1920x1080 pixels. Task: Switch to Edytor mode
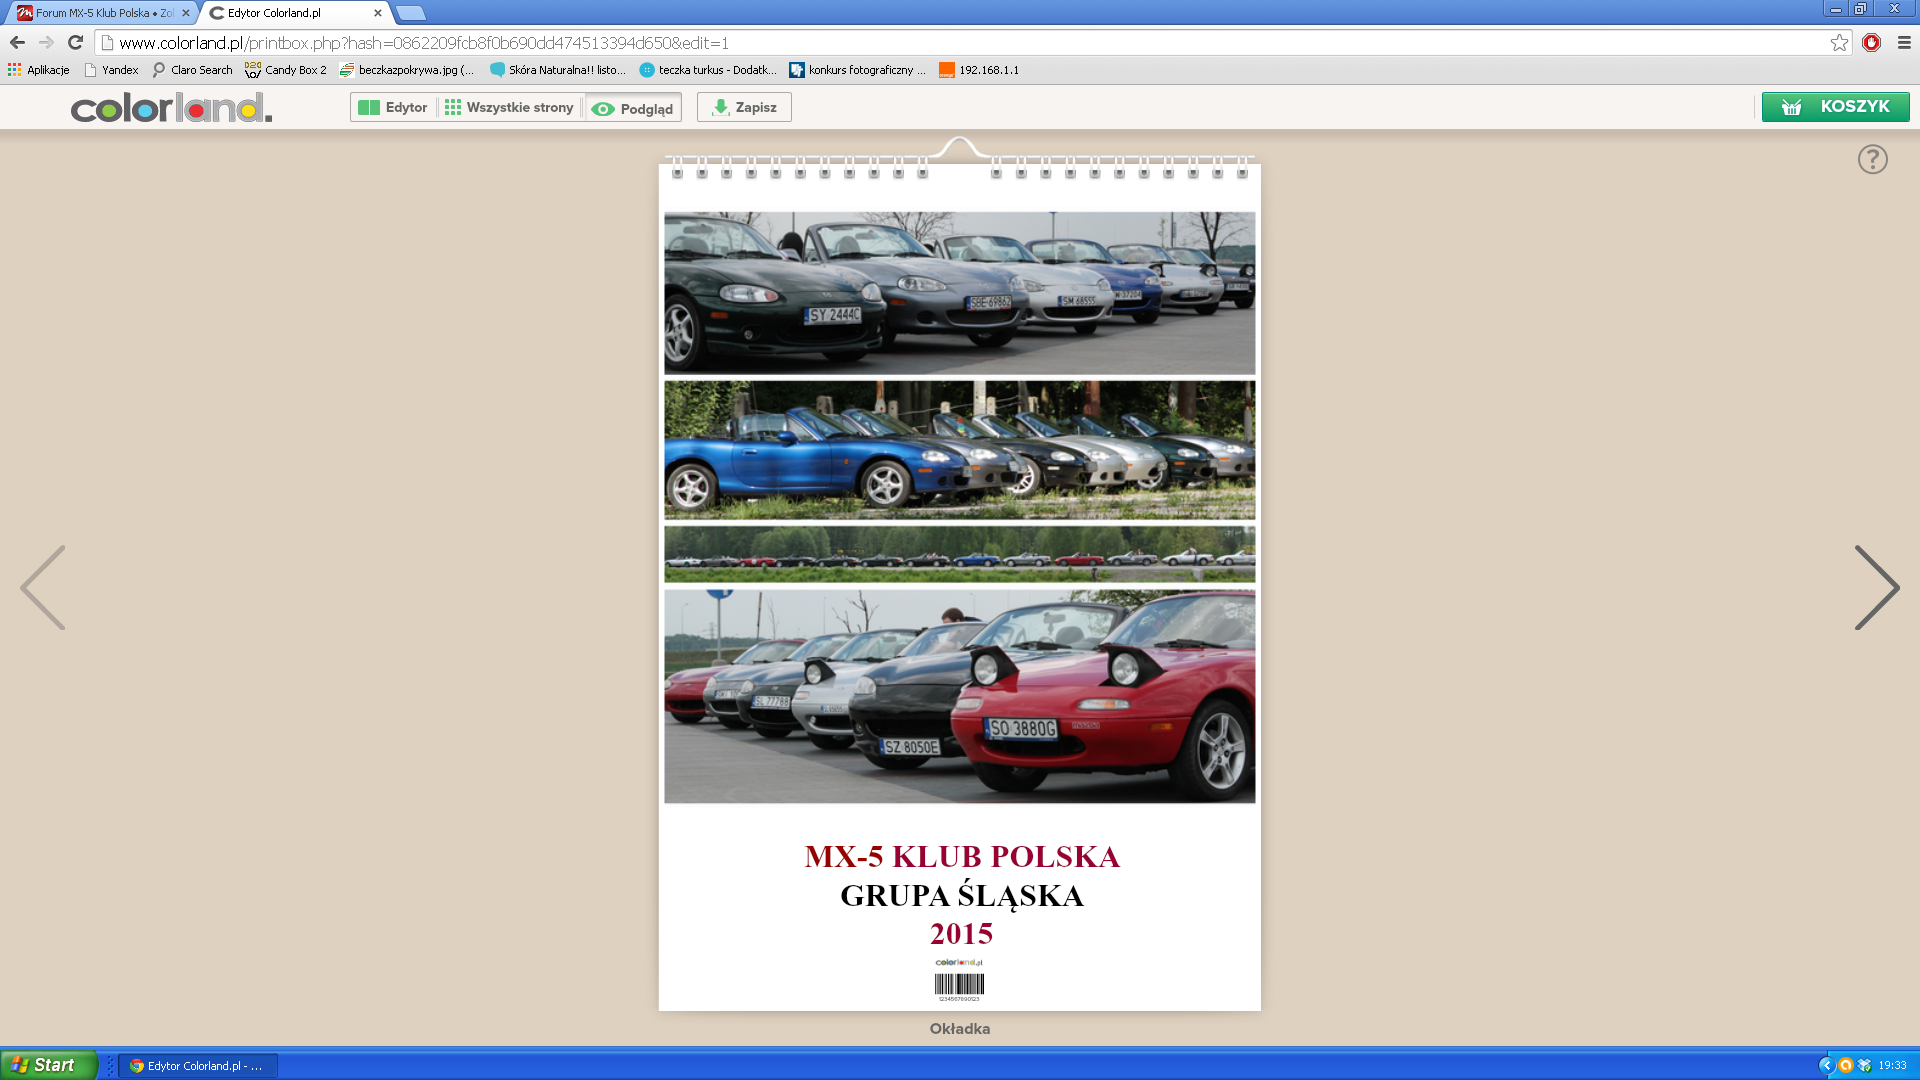[x=393, y=107]
